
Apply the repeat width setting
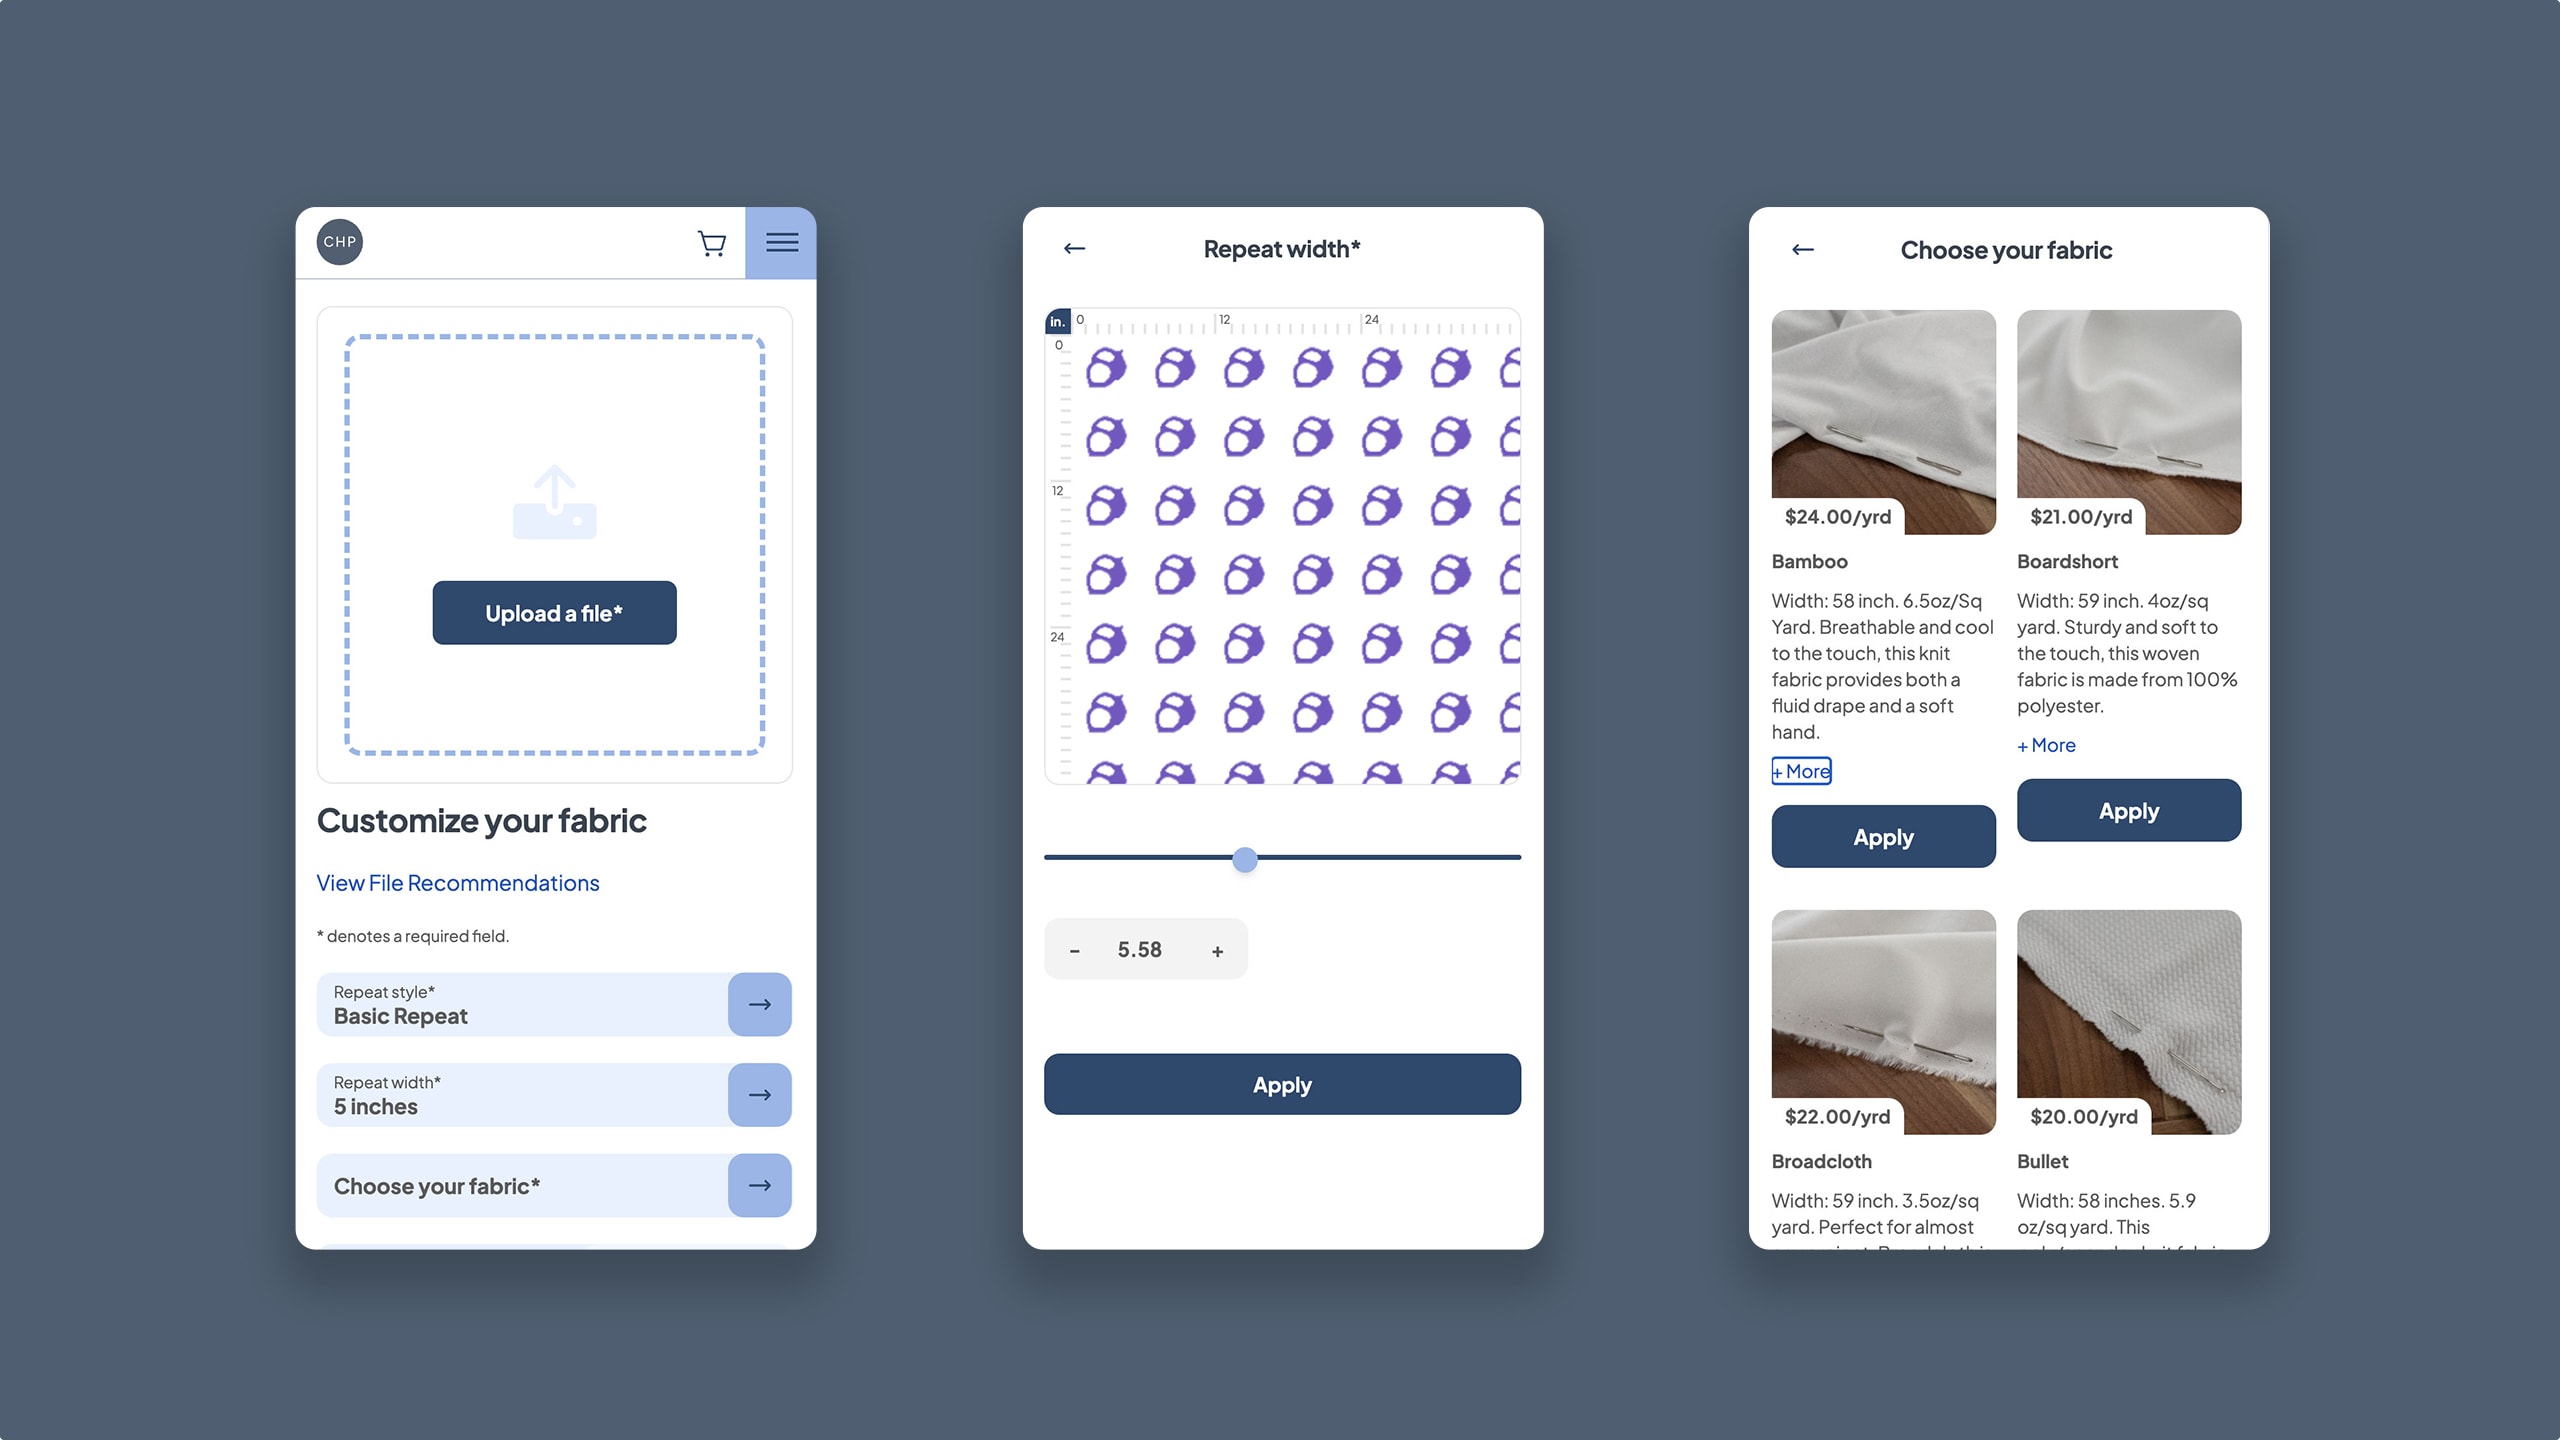point(1280,1083)
